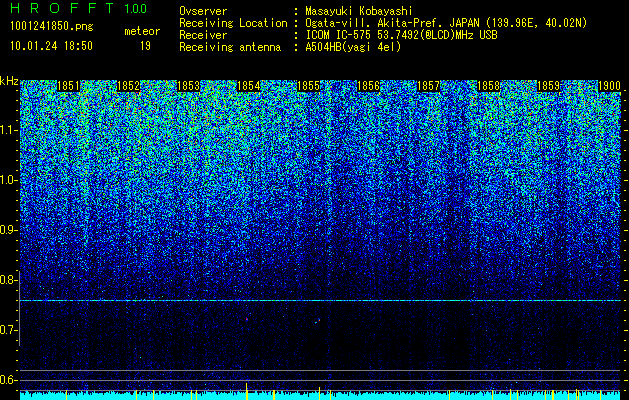The width and height of the screenshot is (629, 400).
Task: Select the Ogata-vill. Akita-Pref. JAPAN location text
Action: pyautogui.click(x=446, y=23)
